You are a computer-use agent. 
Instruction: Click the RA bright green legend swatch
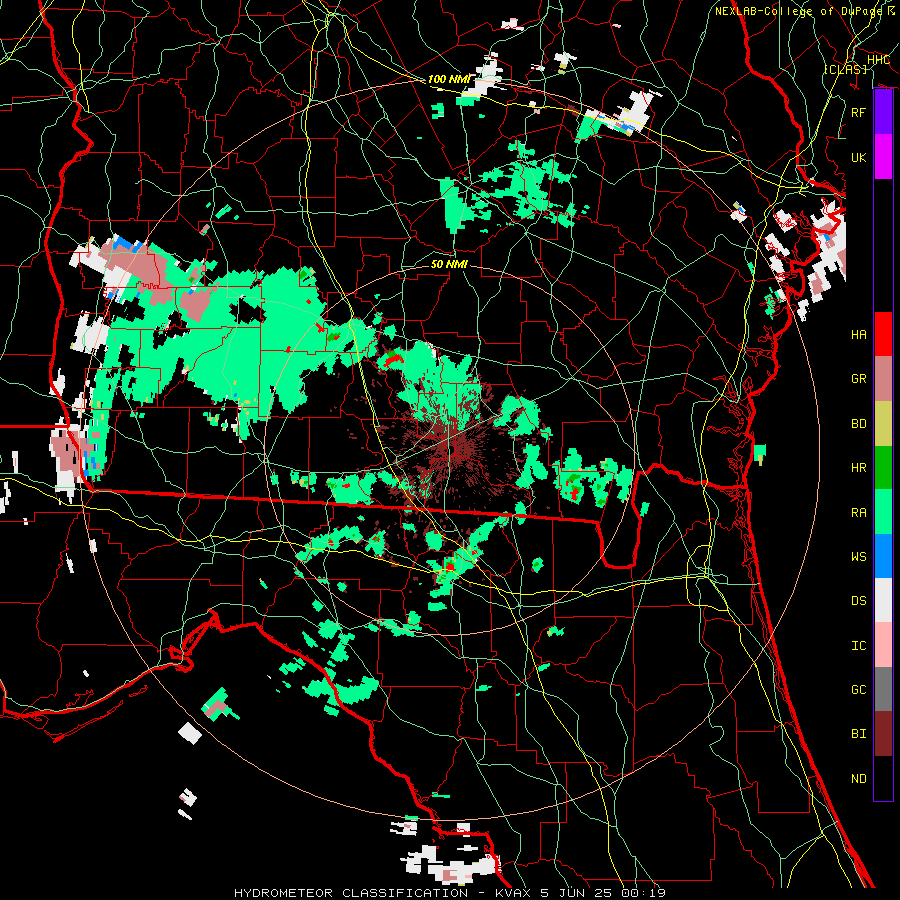coord(883,512)
